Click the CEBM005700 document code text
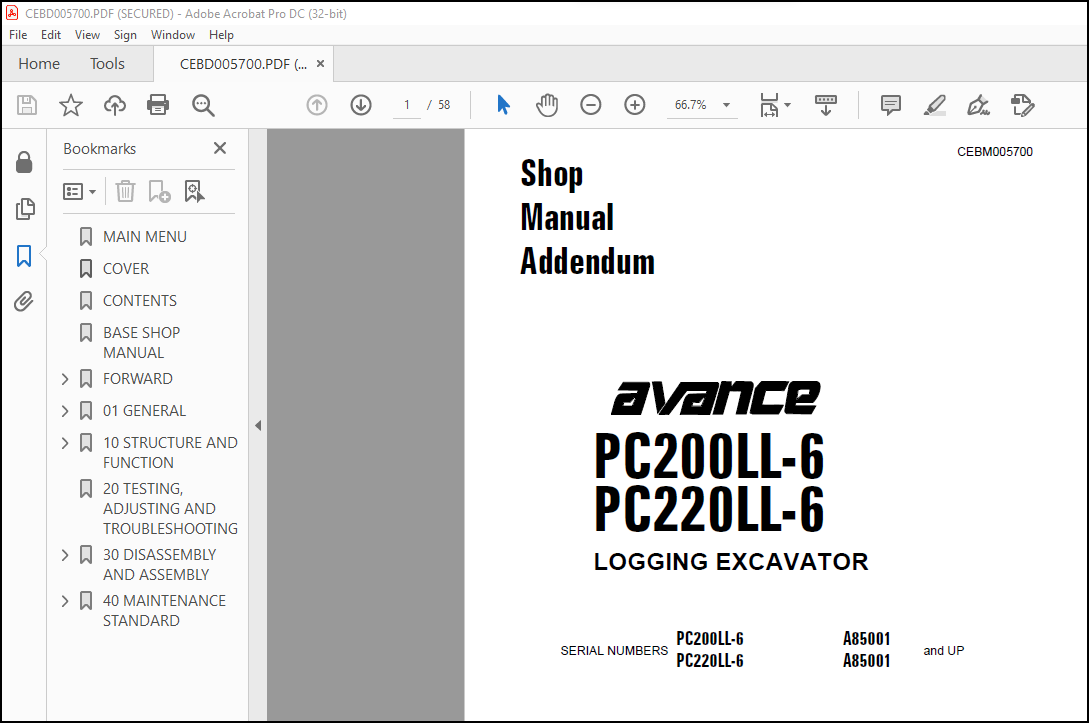1089x723 pixels. pos(995,151)
